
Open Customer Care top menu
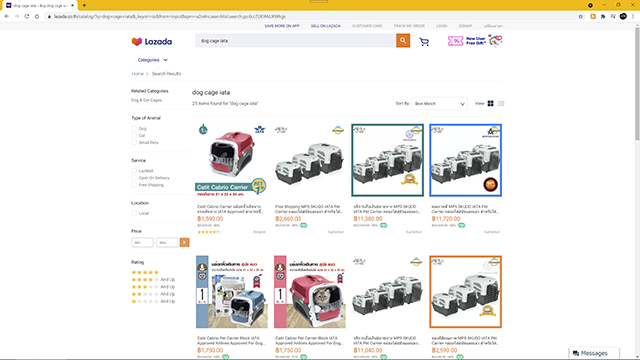[x=367, y=26]
